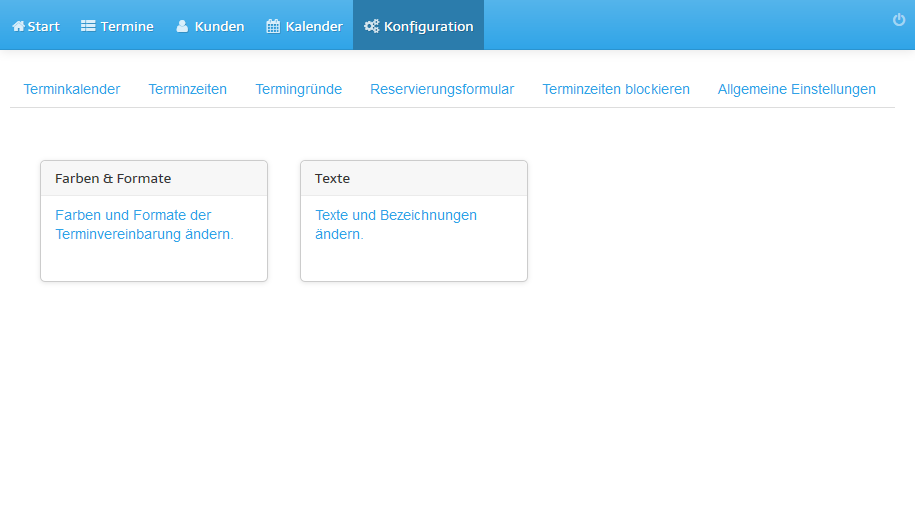The height and width of the screenshot is (505, 915).
Task: Click the list icon beside Termine
Action: (88, 26)
